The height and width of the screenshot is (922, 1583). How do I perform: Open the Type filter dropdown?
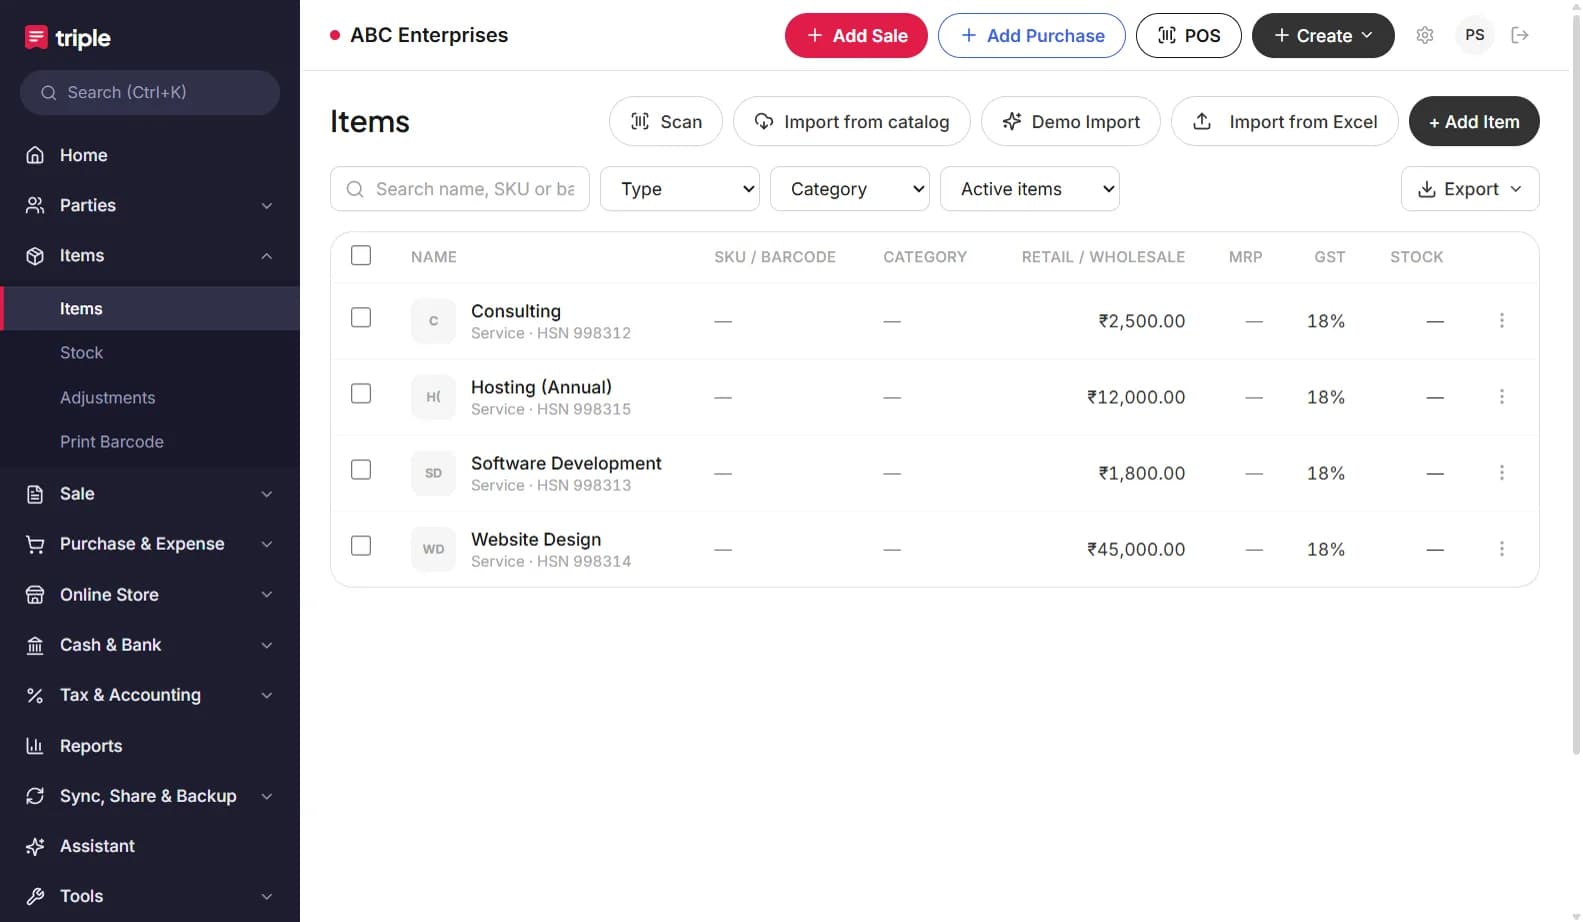(x=680, y=189)
